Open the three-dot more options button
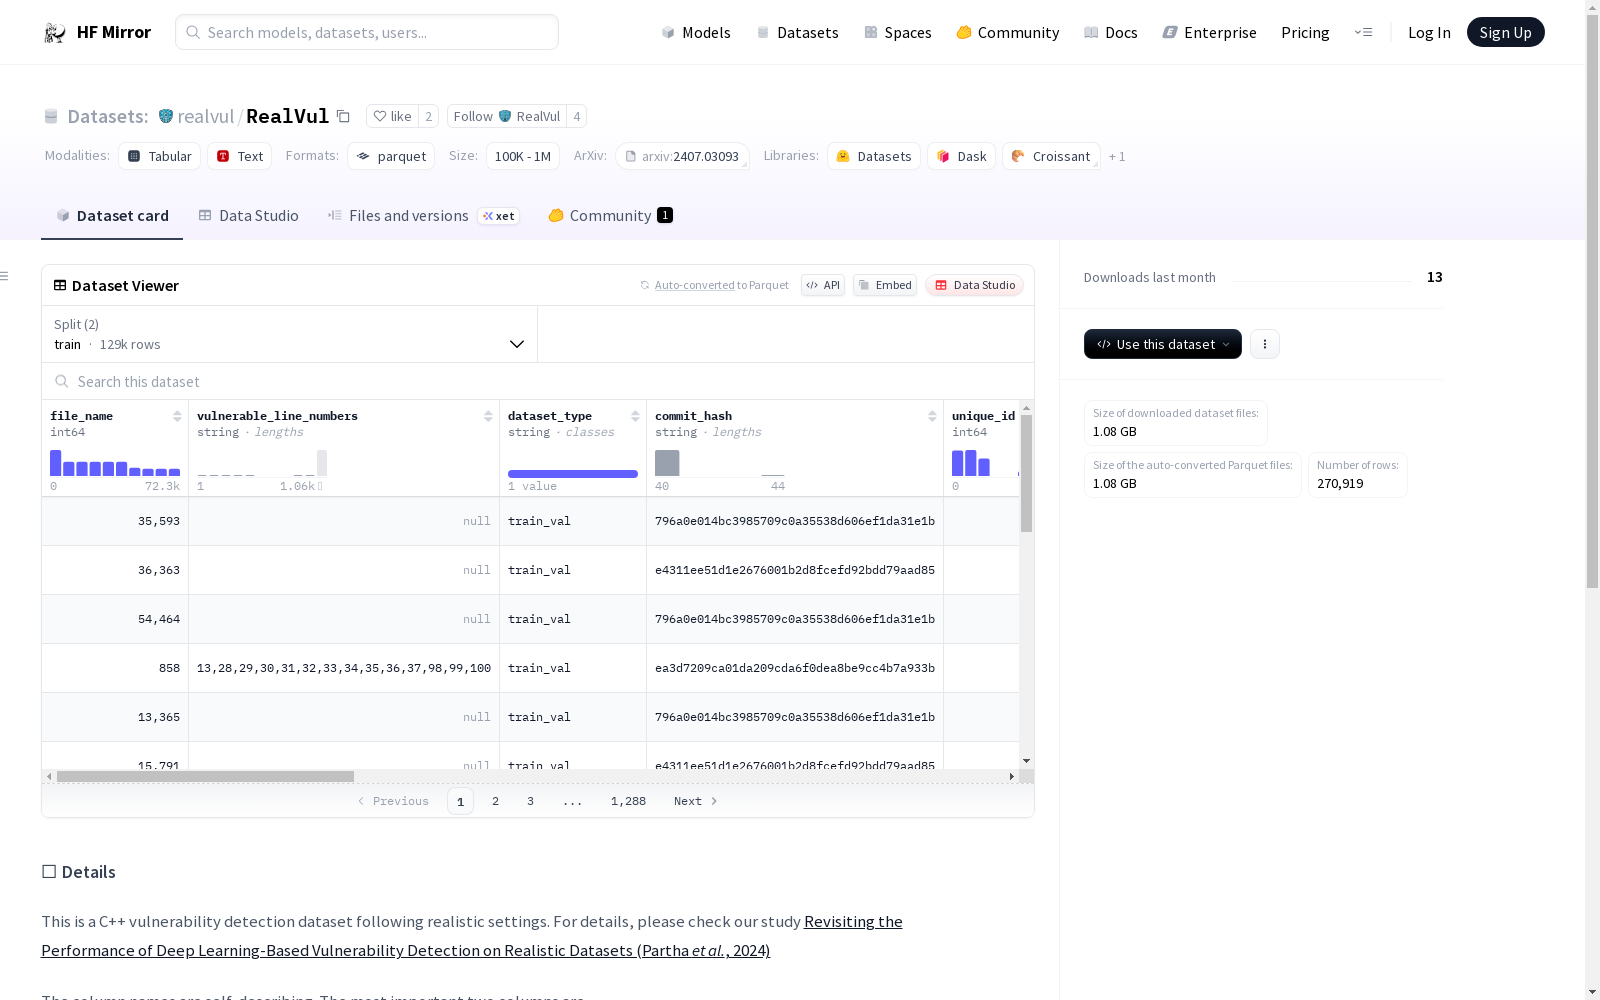The height and width of the screenshot is (1000, 1600). [1265, 344]
